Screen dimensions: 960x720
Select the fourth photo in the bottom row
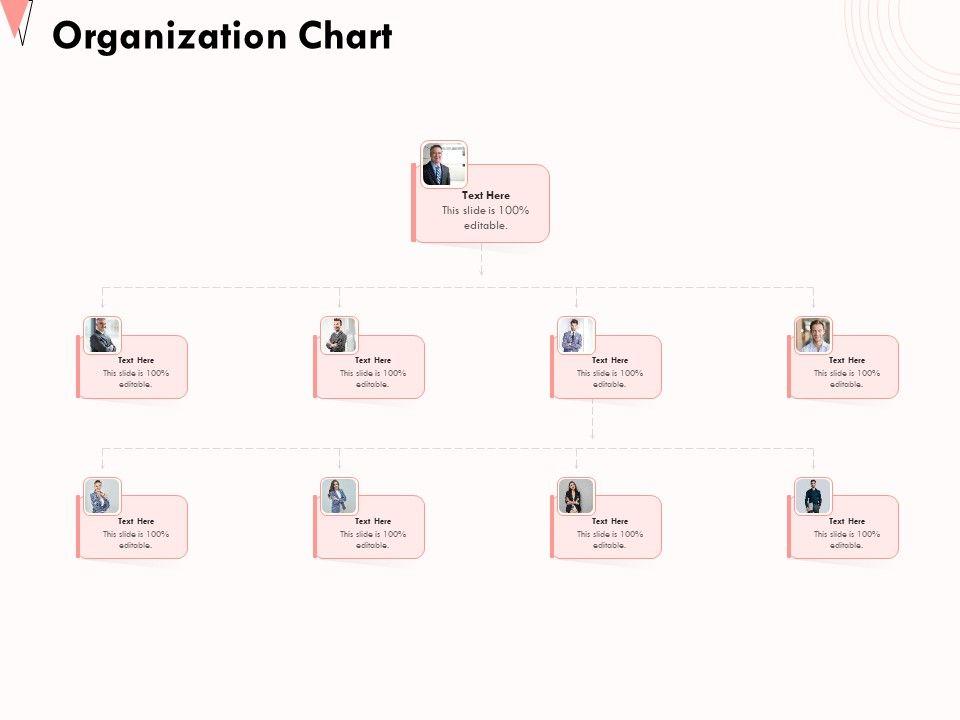point(813,496)
